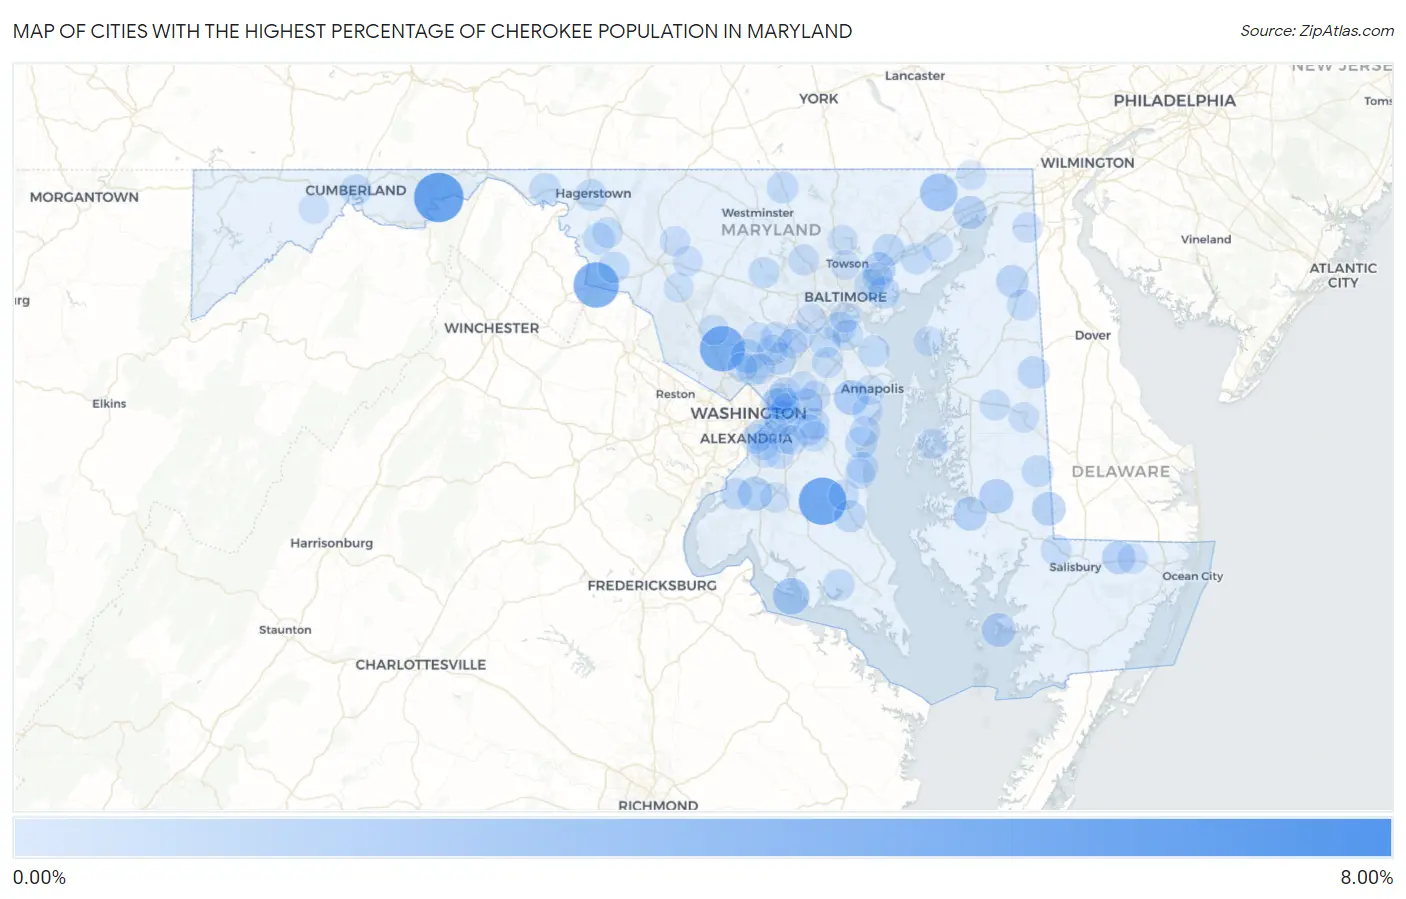Click the percentage color gradient legend bar

point(702,838)
